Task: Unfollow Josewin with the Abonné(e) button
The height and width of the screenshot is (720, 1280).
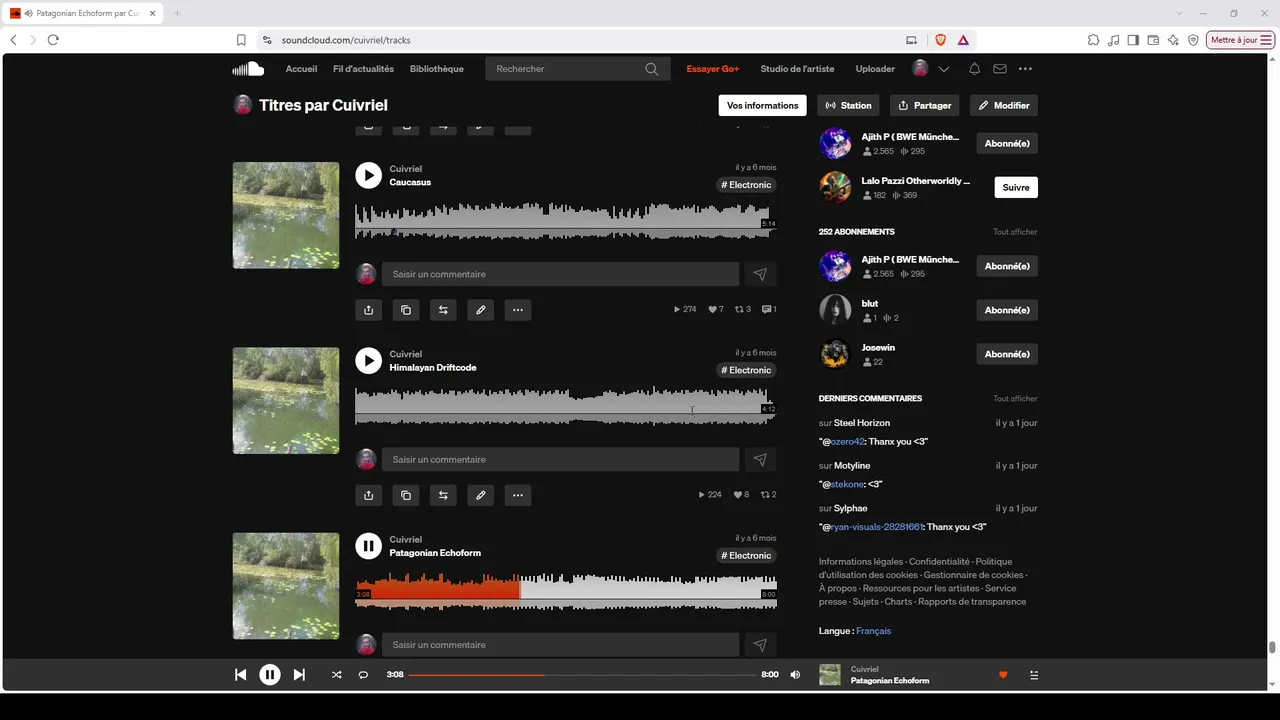Action: (x=1007, y=354)
